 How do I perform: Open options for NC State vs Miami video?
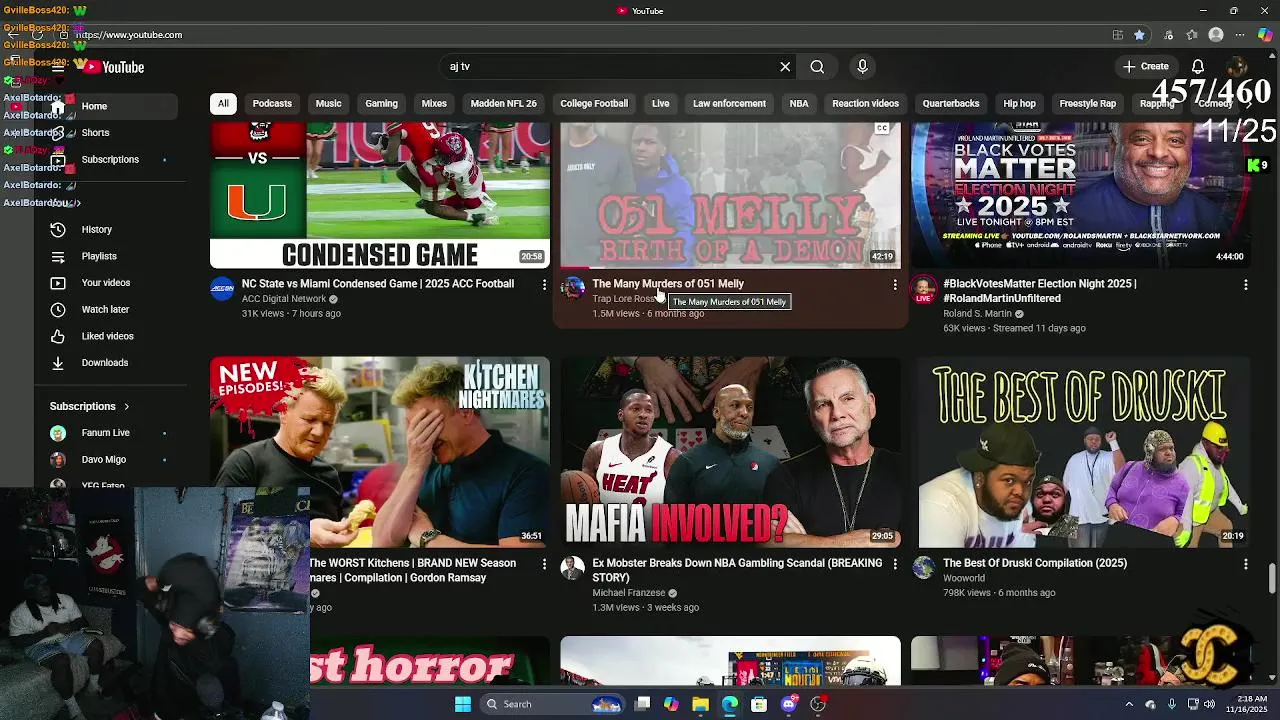click(544, 285)
